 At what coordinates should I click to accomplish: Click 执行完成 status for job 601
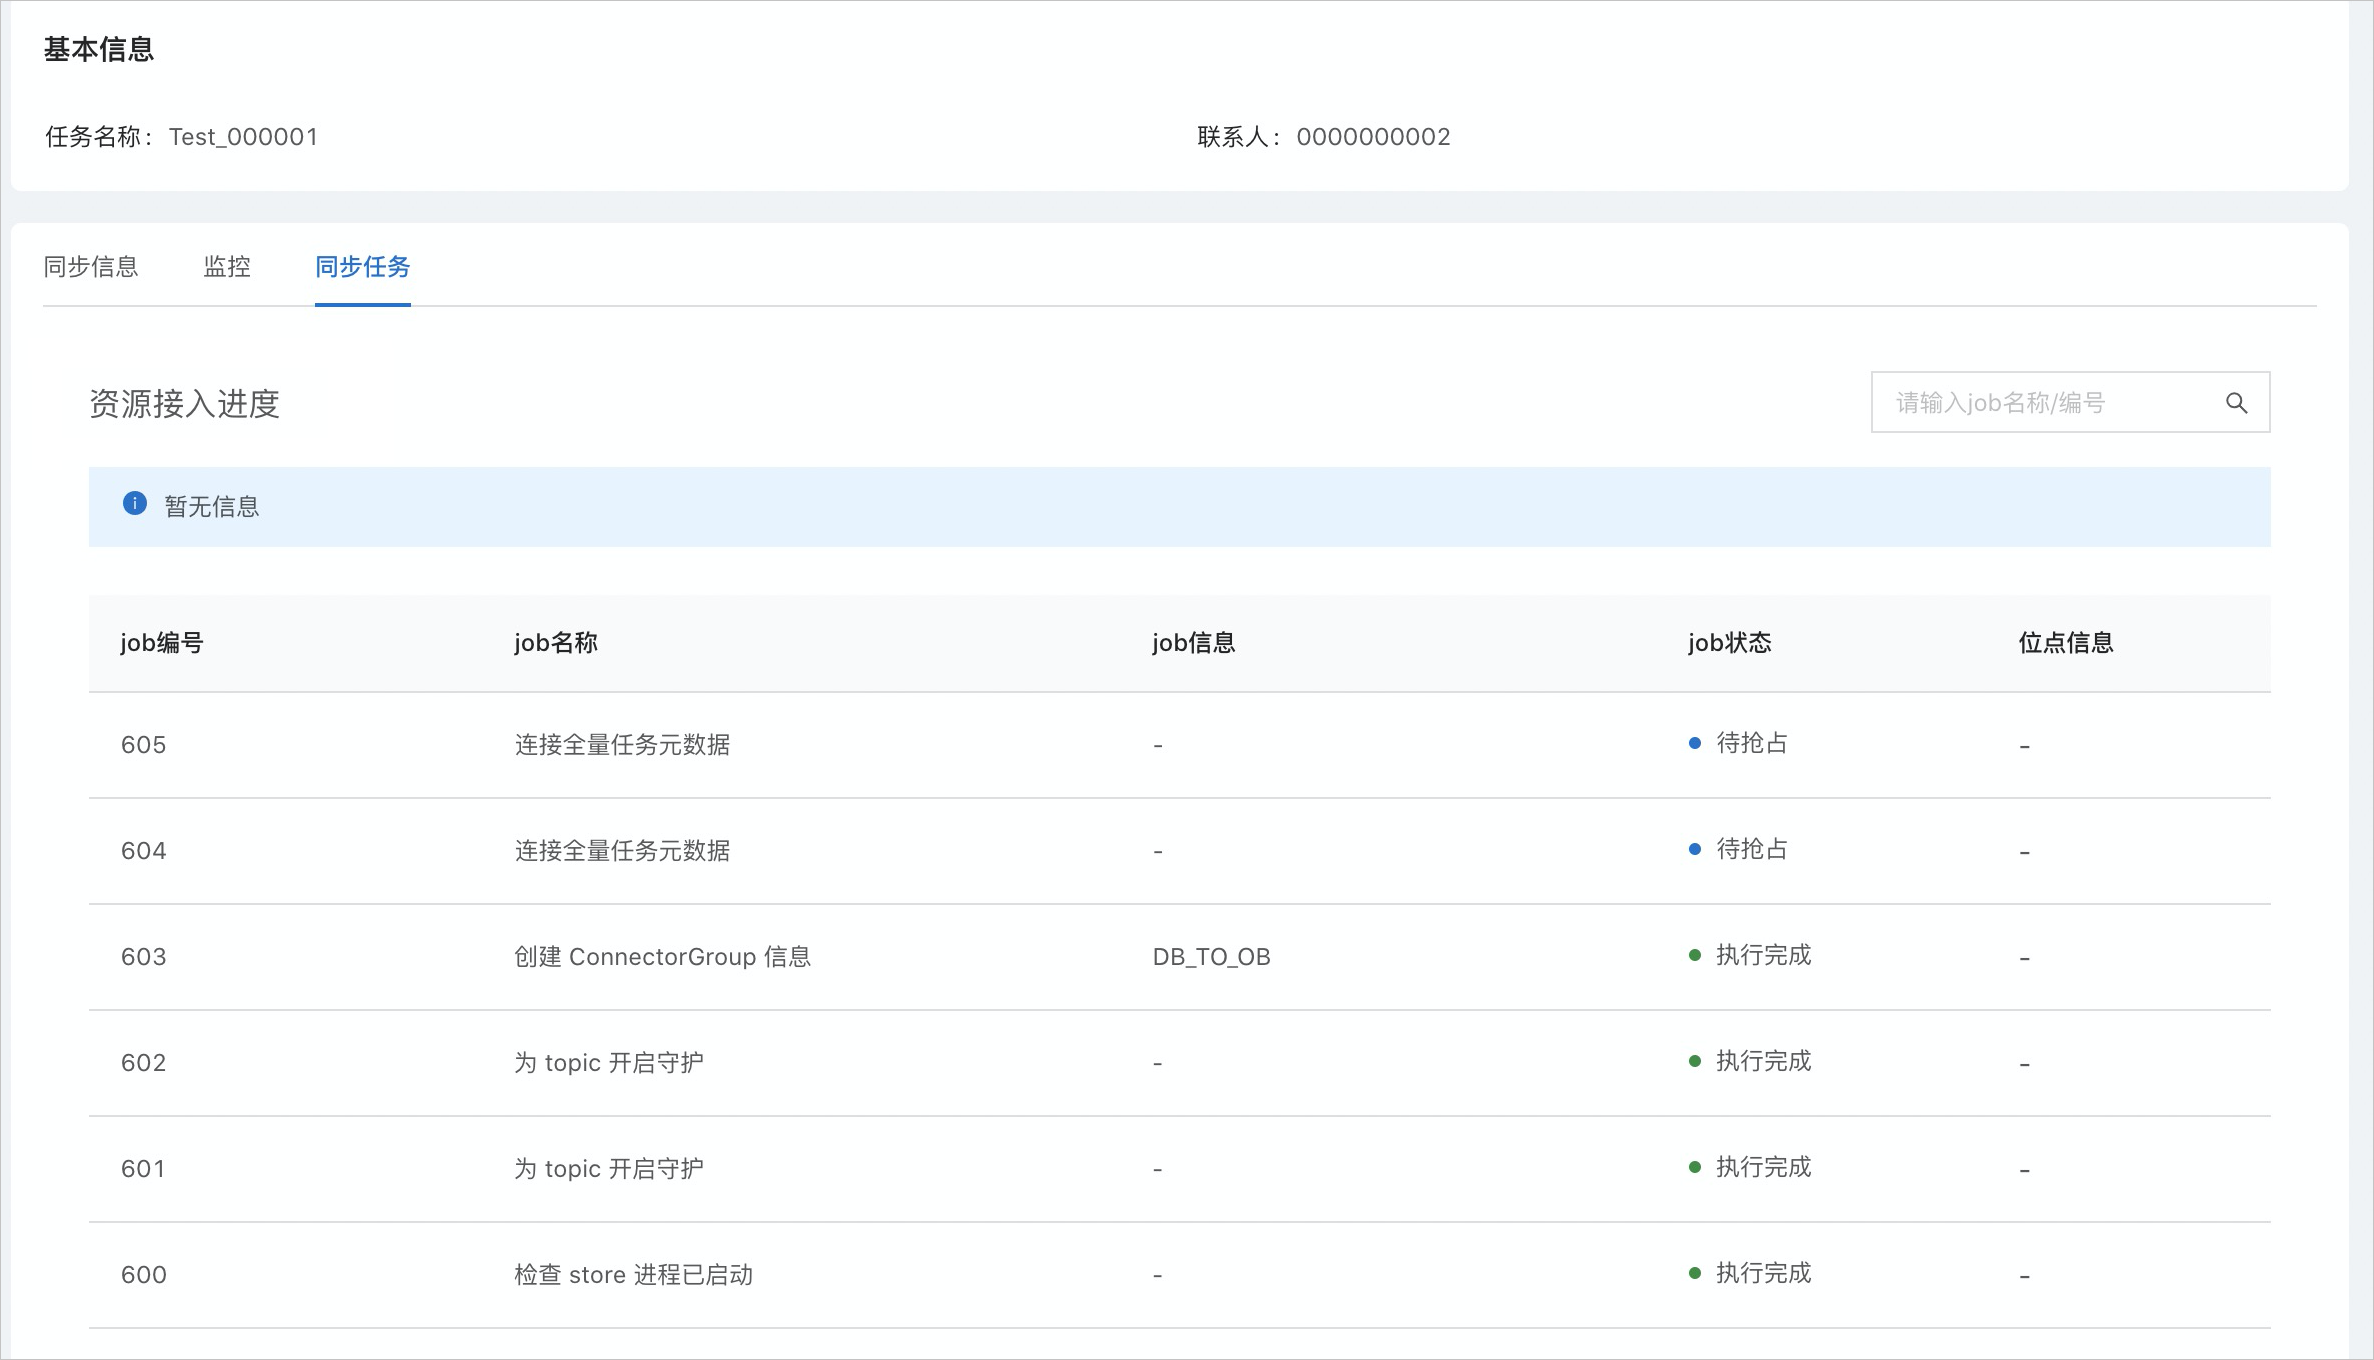coord(1764,1167)
